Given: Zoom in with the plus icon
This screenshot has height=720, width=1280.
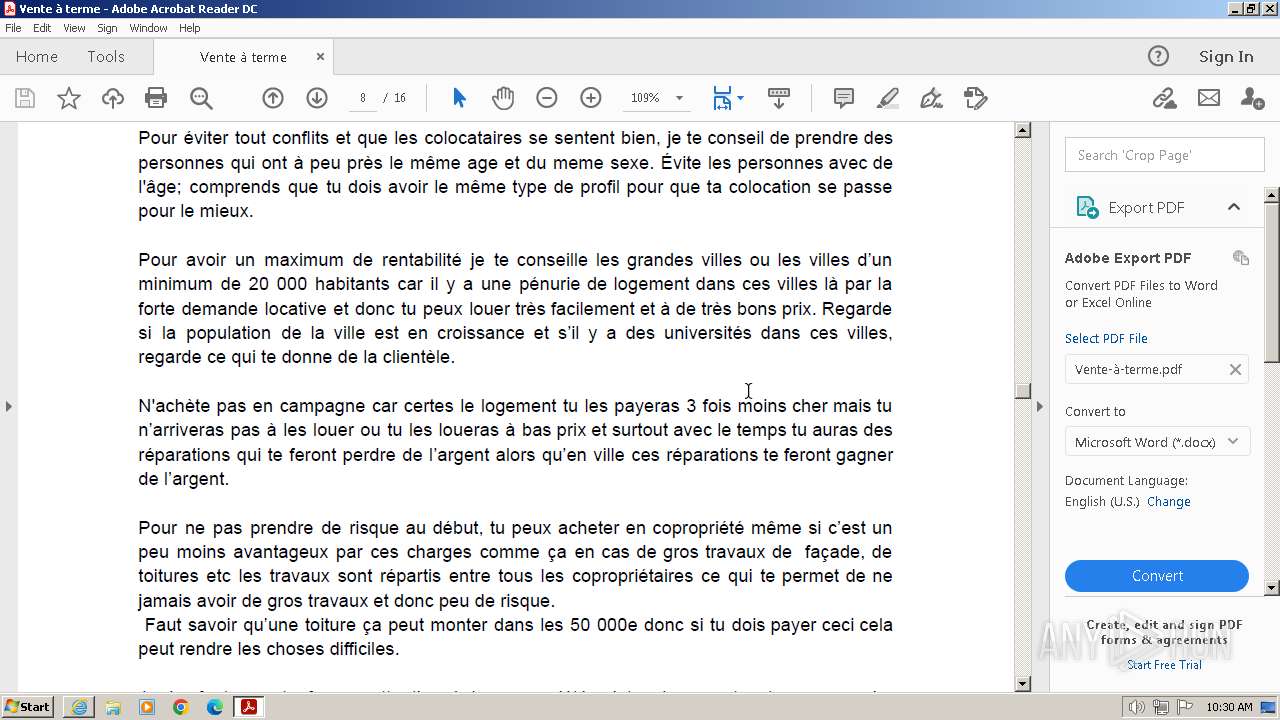Looking at the screenshot, I should click(591, 98).
